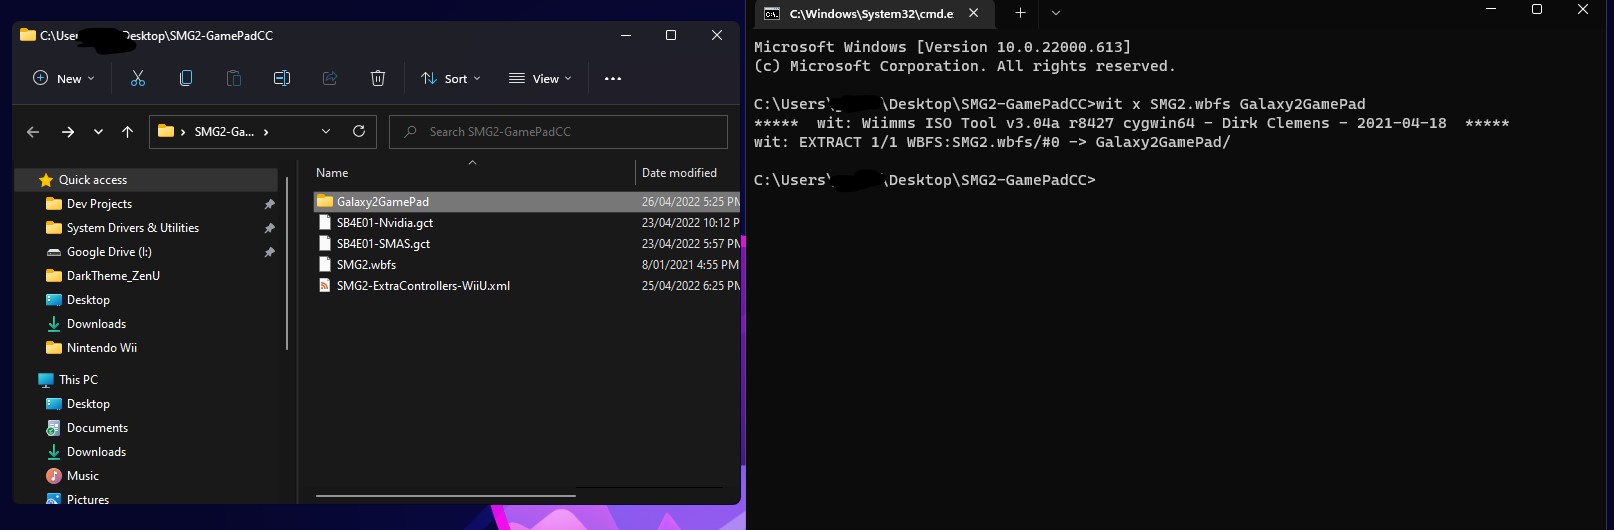Expand address bar history dropdown
This screenshot has width=1614, height=530.
326,131
